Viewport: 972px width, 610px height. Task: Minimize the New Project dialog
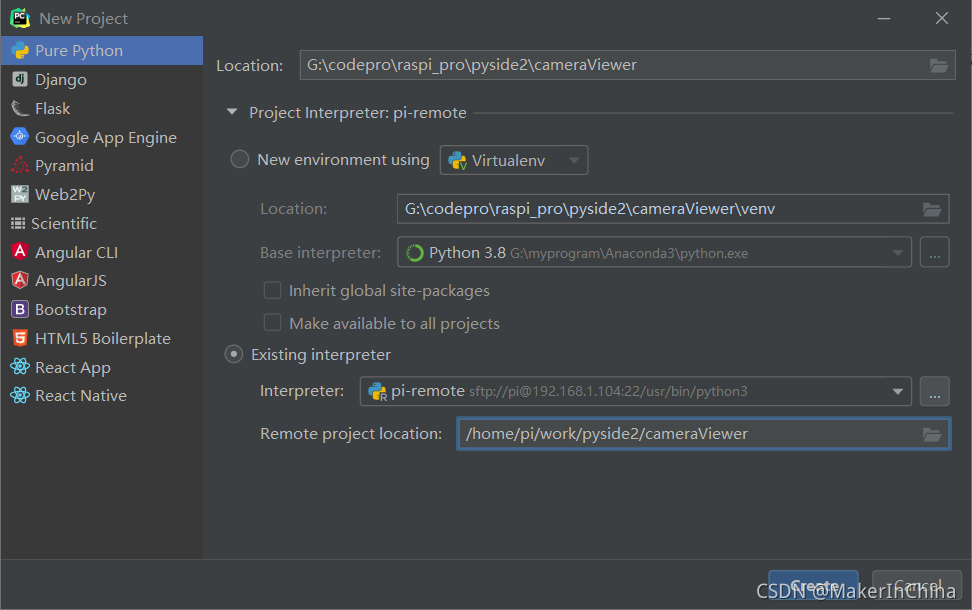(883, 19)
